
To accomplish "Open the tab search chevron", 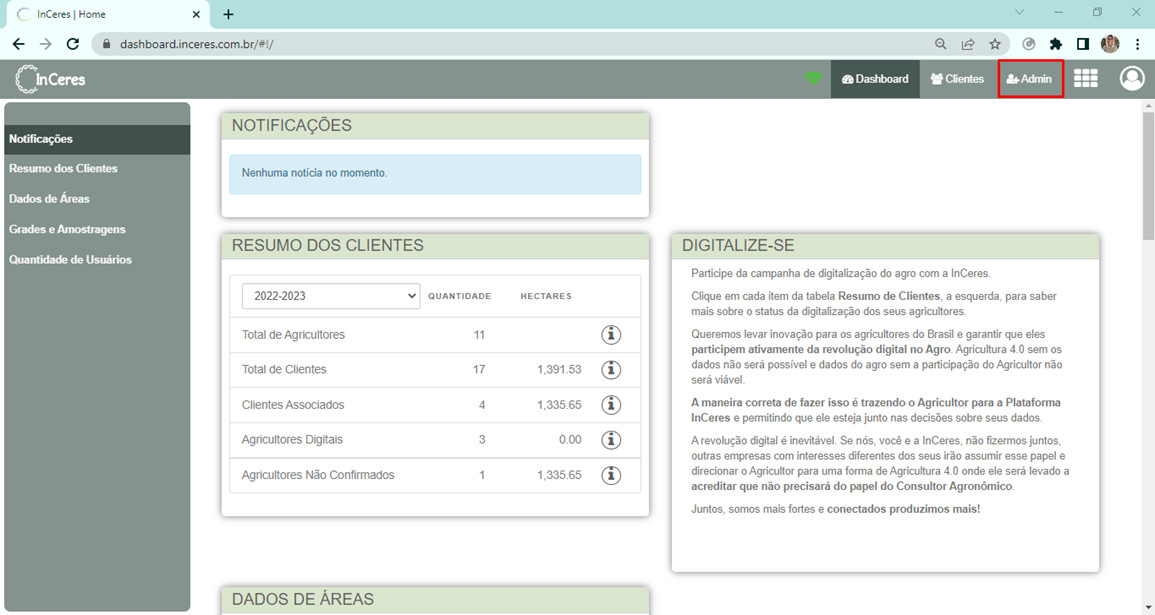I will 1019,12.
